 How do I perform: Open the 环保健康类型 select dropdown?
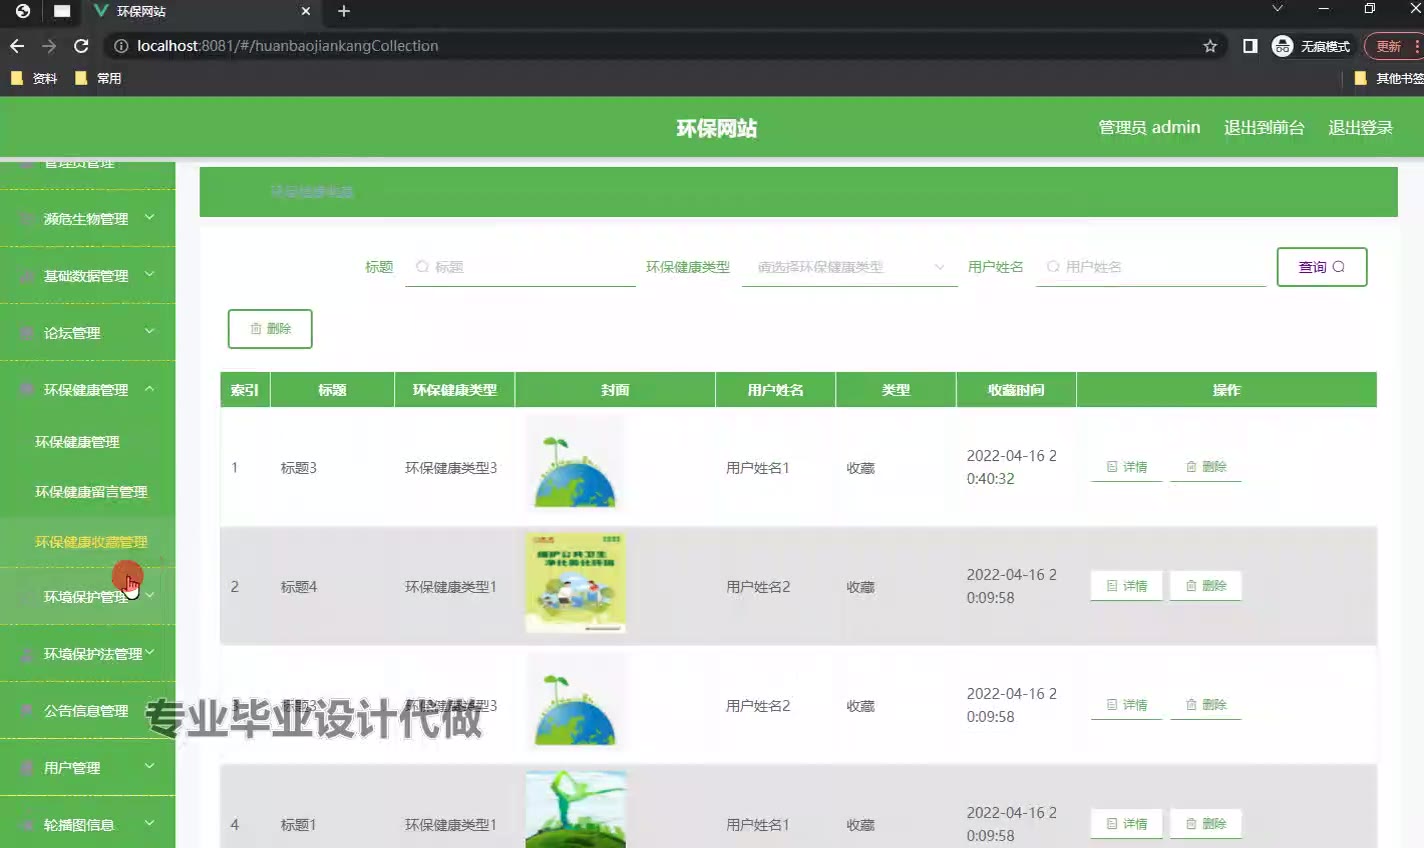coord(850,267)
